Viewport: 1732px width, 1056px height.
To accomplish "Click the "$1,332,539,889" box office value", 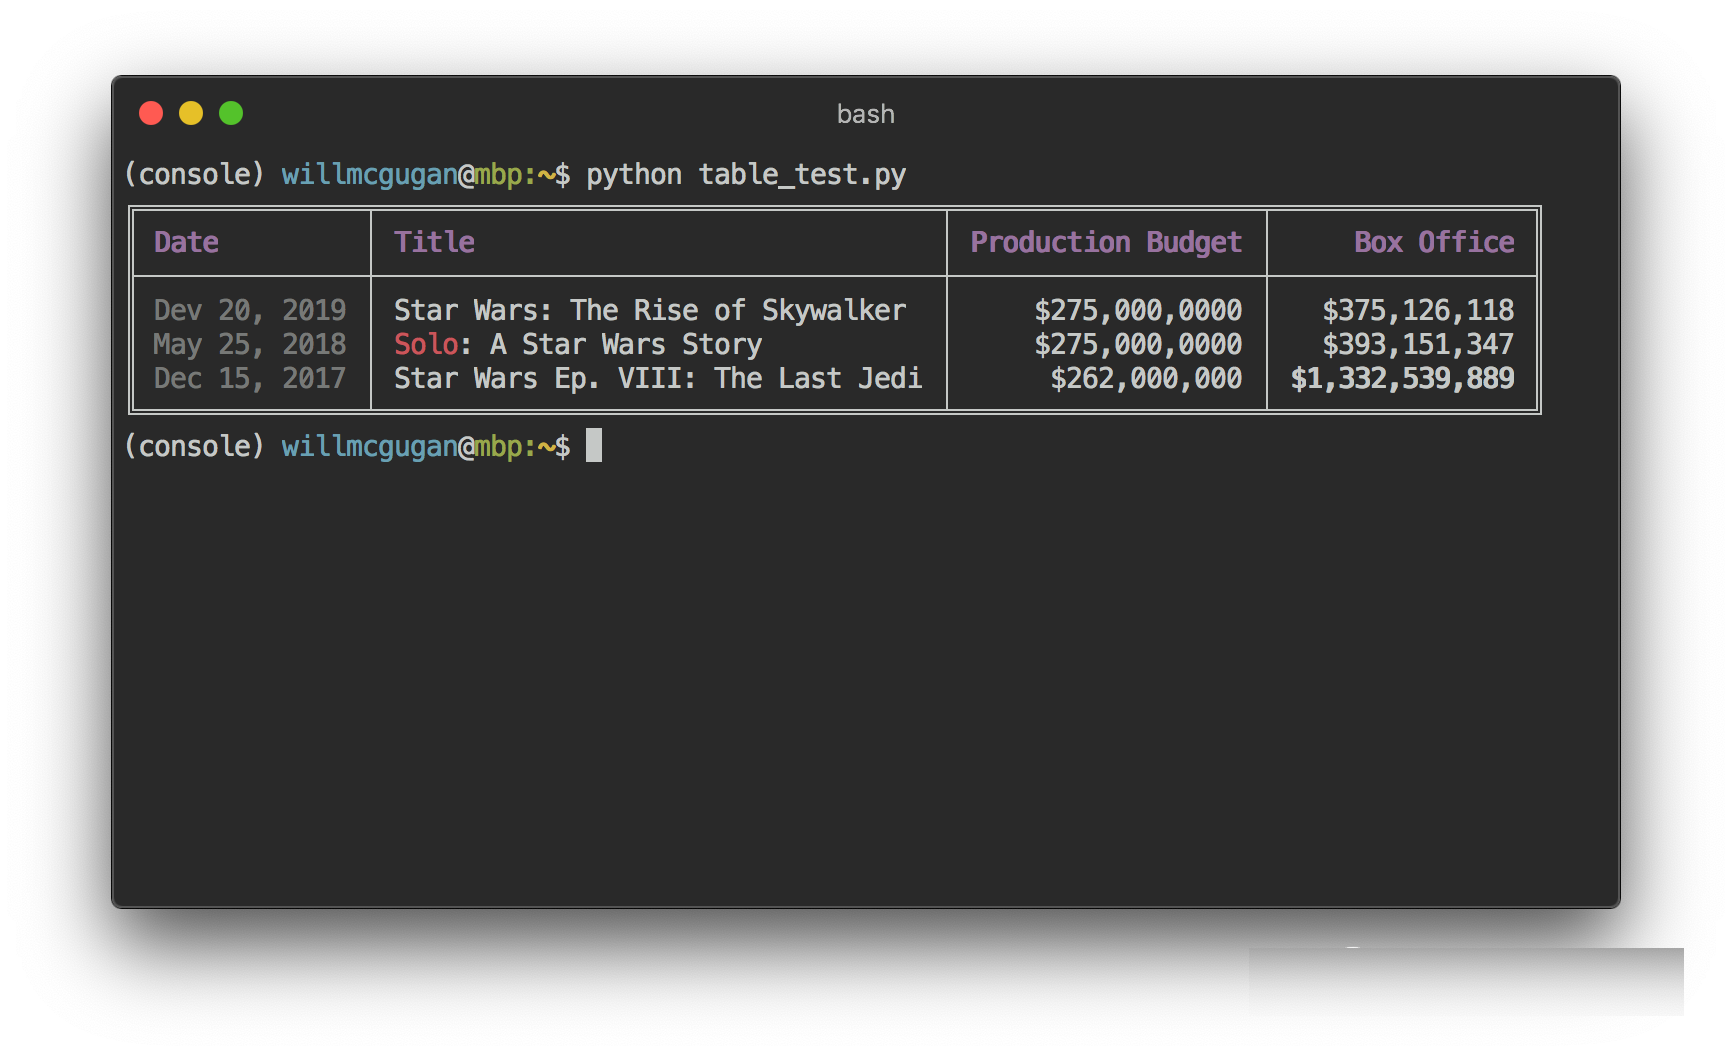I will (1402, 378).
